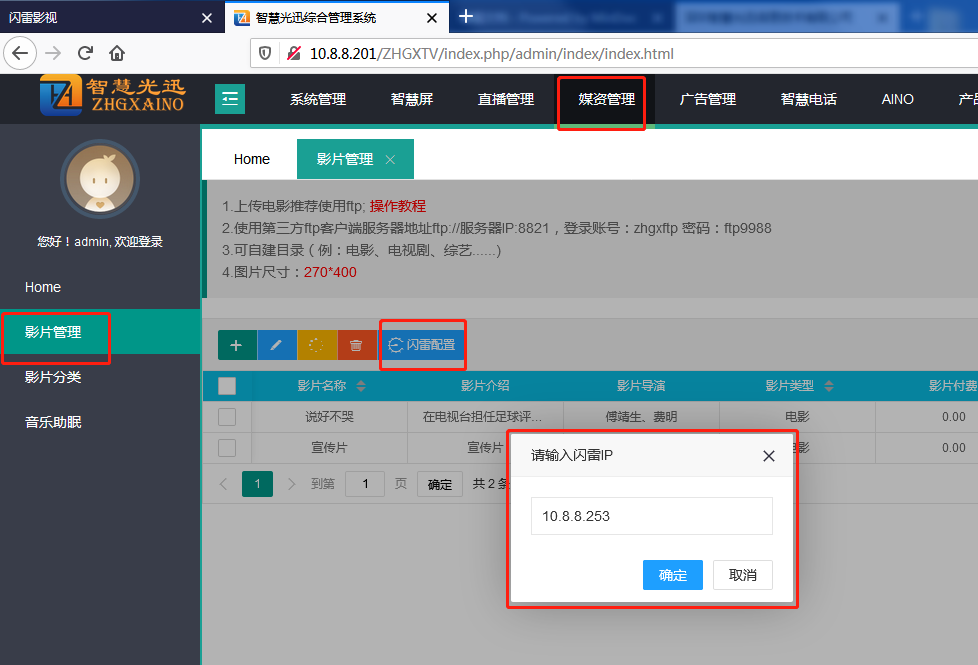Click the blue pencil edit icon
The image size is (978, 665).
click(277, 345)
